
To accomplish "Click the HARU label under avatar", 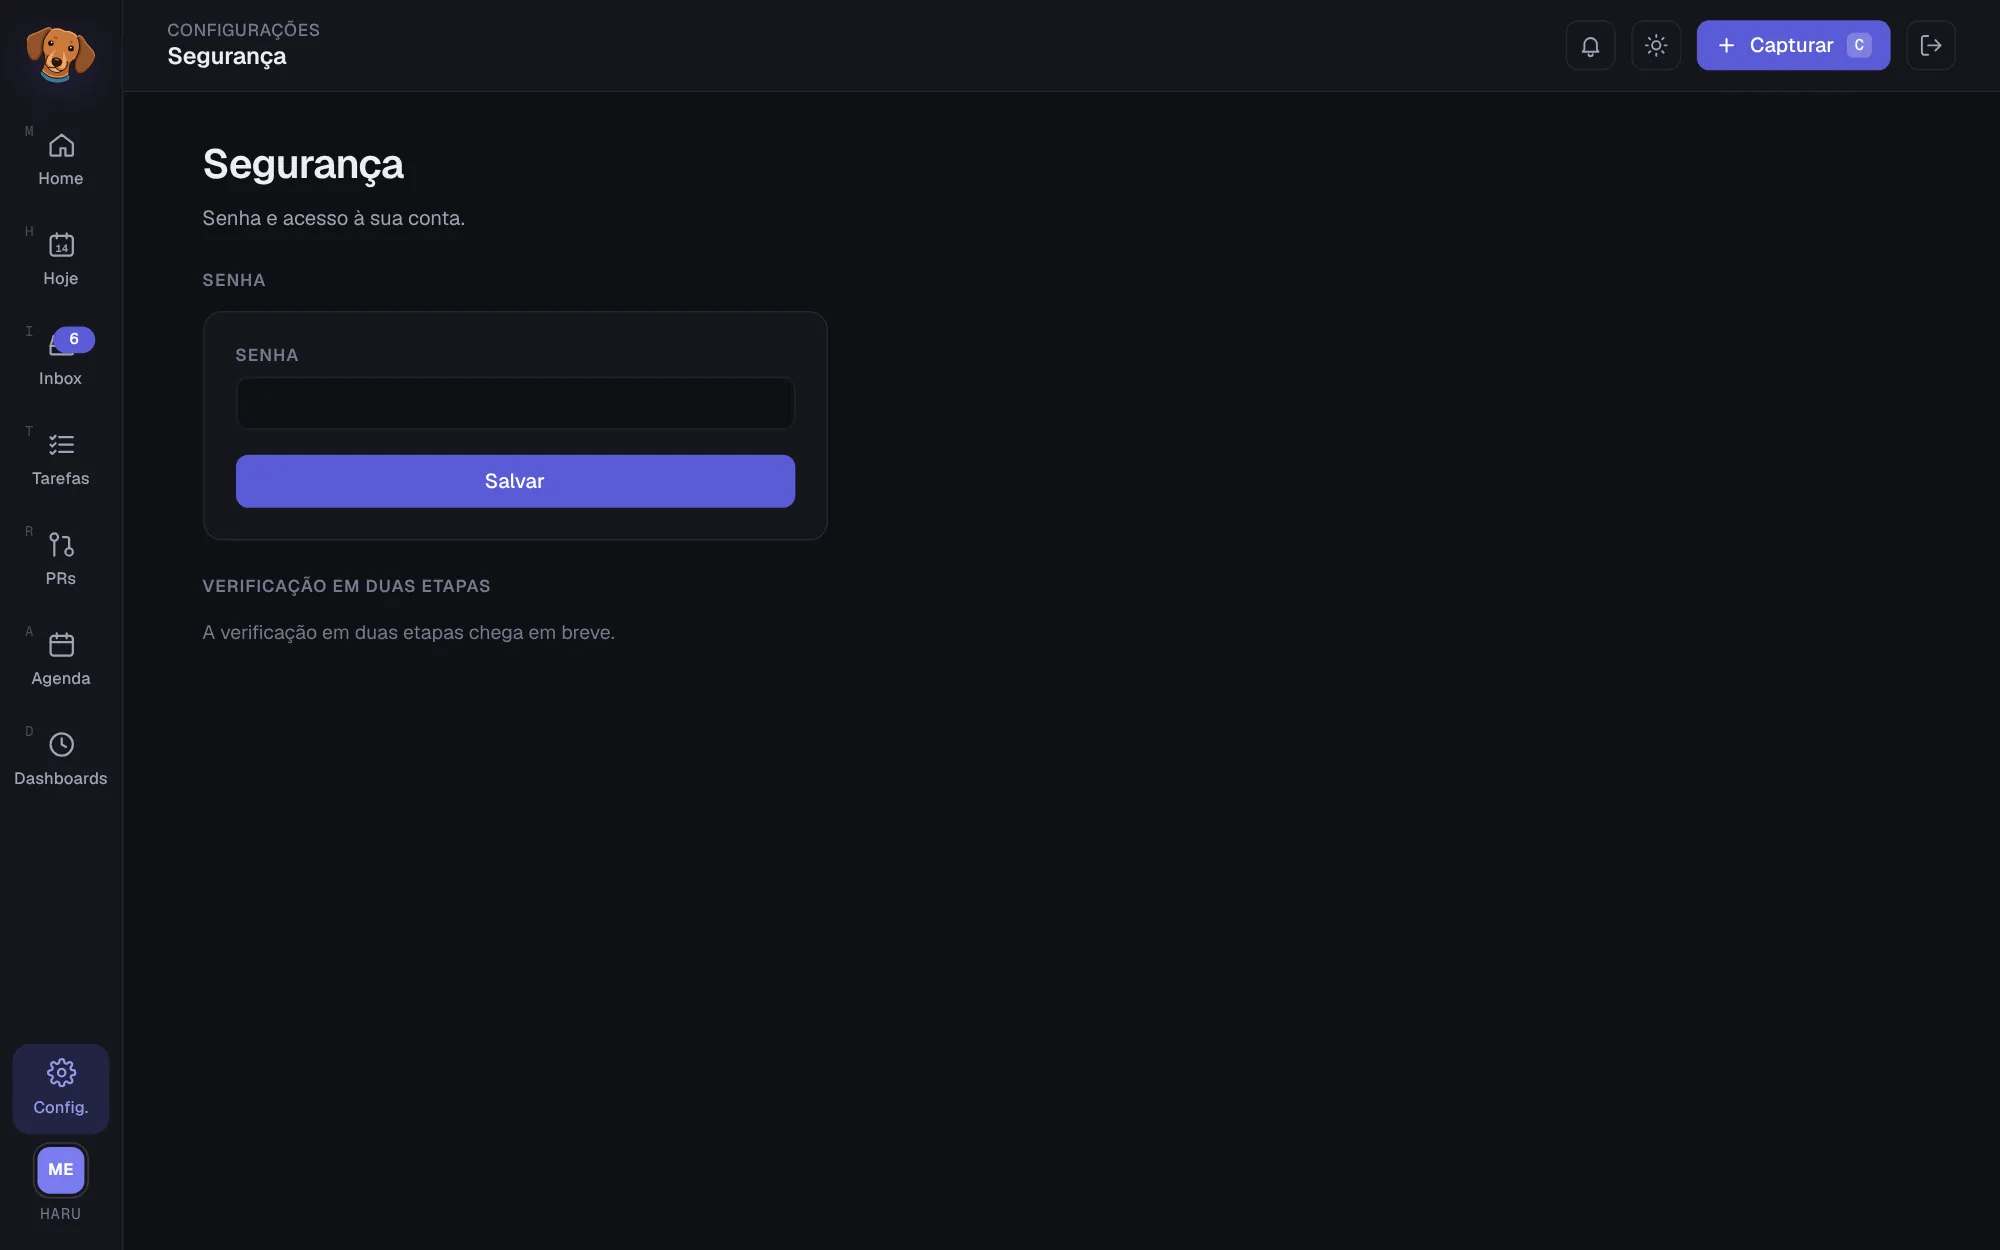I will (x=61, y=1213).
